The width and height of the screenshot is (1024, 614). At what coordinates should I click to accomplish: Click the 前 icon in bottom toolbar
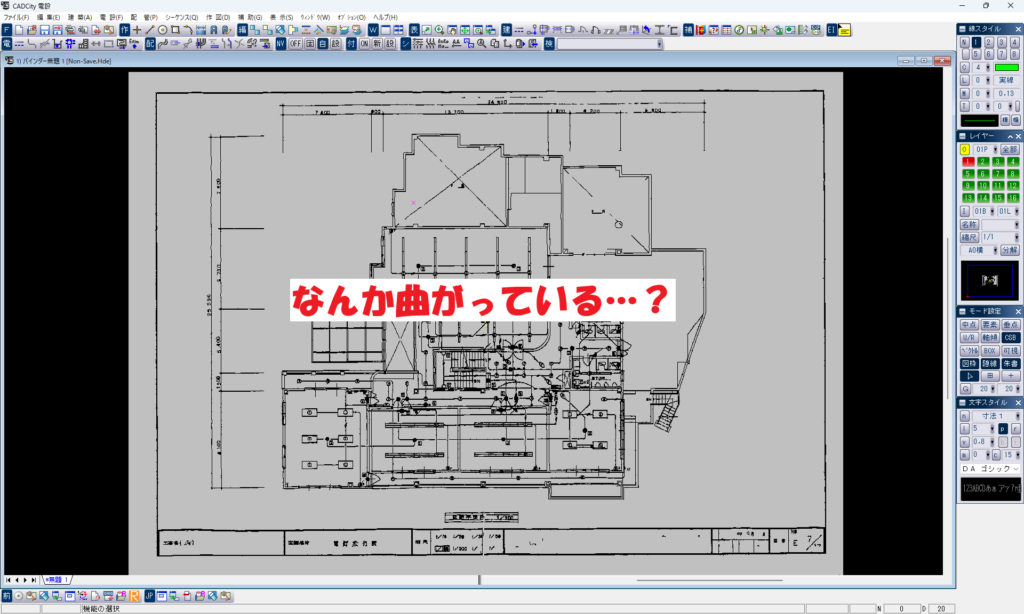(x=7, y=596)
